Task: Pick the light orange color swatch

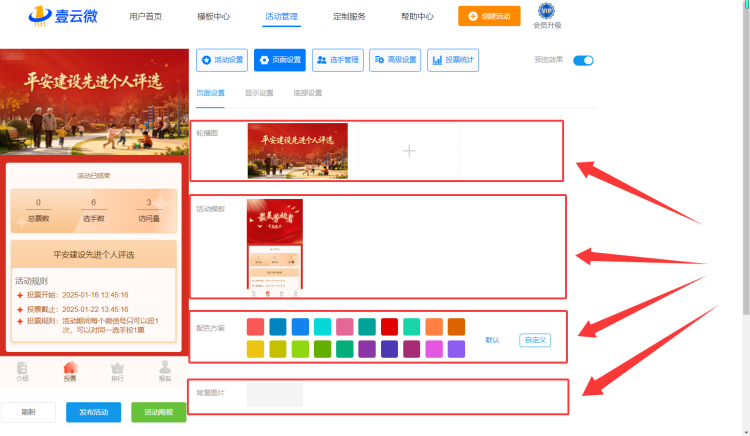Action: [x=434, y=327]
